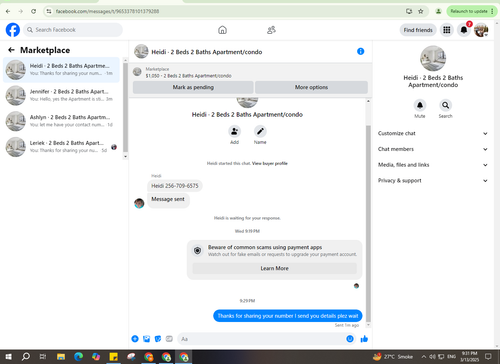Bookmark this page with the star icon

coord(421,11)
